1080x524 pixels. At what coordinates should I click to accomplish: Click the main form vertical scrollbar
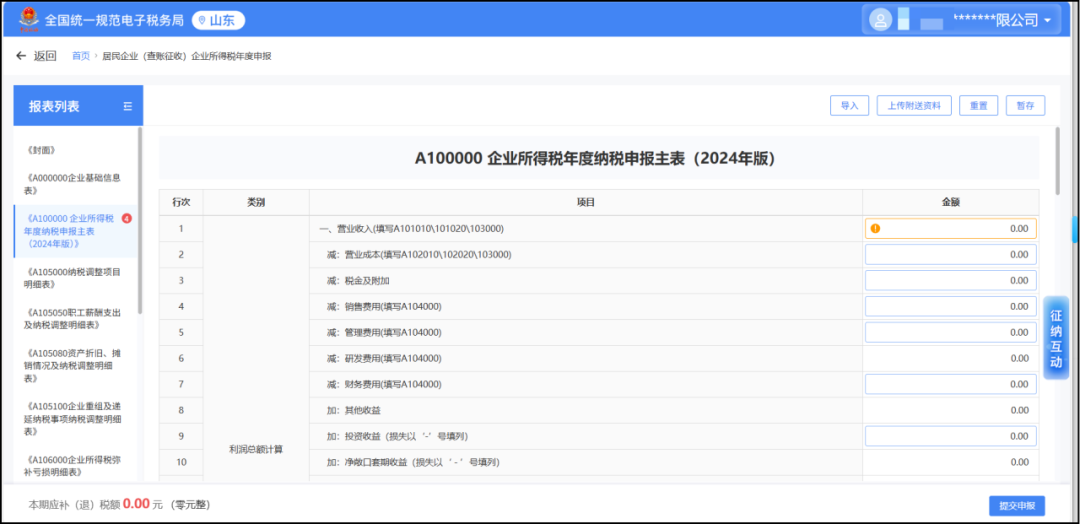[1058, 163]
